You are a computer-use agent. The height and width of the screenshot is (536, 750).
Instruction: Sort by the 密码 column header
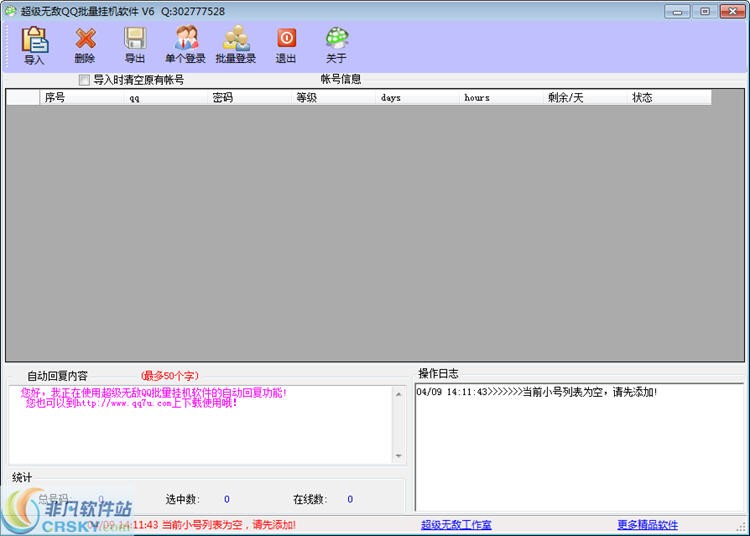click(249, 98)
